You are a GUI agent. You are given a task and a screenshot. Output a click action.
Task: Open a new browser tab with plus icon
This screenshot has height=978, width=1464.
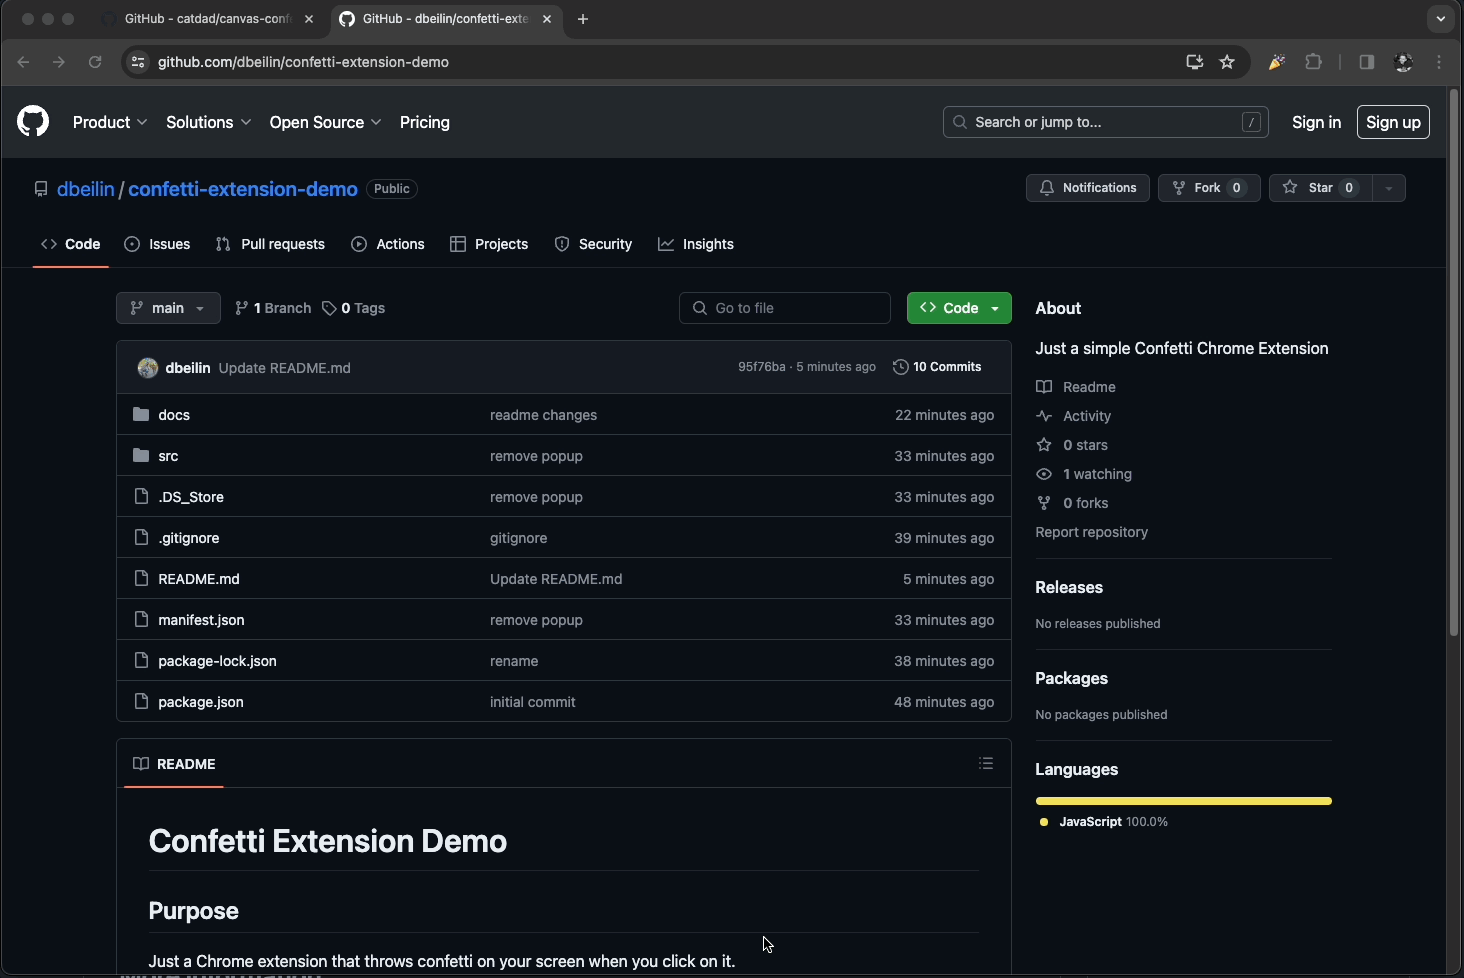[583, 19]
